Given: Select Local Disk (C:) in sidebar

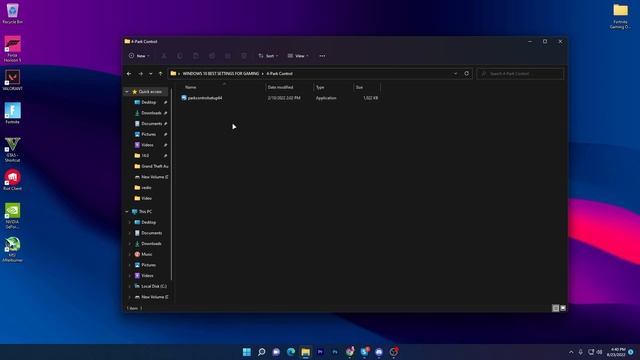Looking at the screenshot, I should click(151, 287).
